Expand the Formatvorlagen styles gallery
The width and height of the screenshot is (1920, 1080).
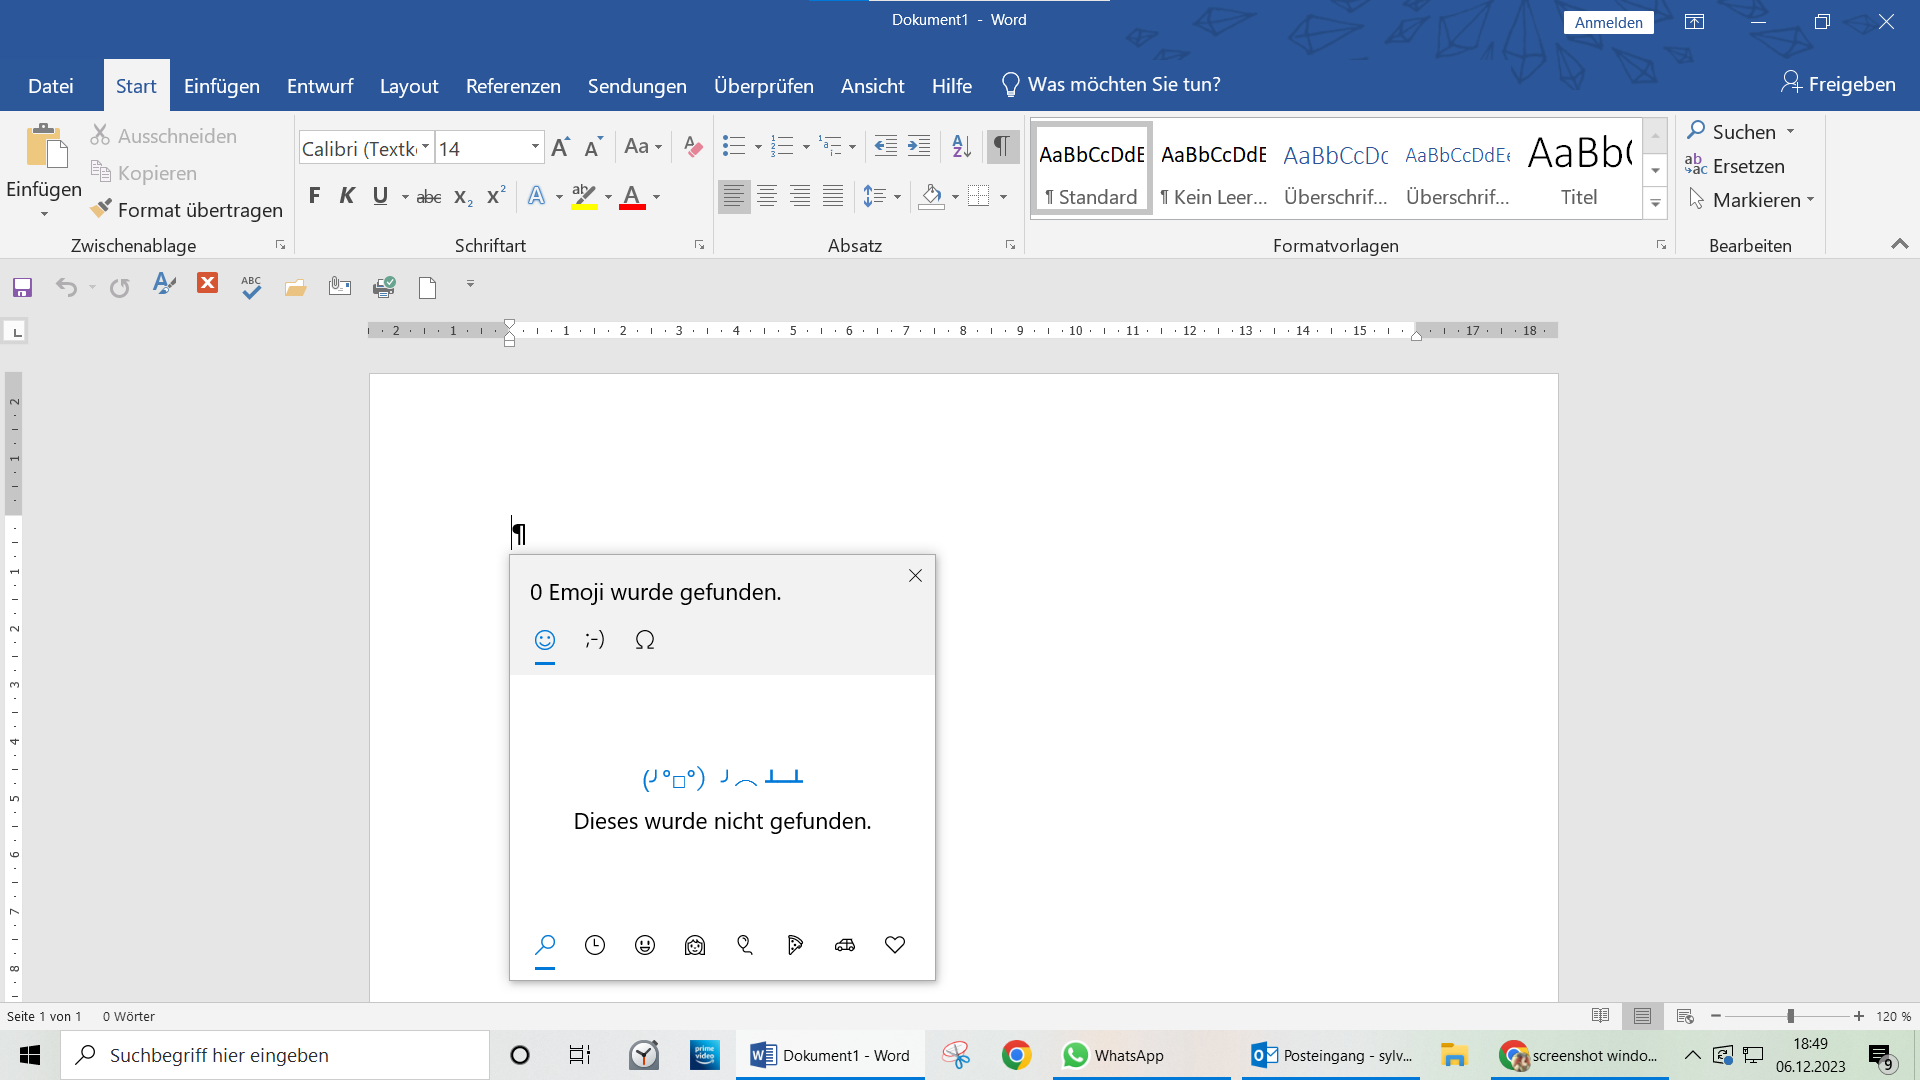point(1655,204)
